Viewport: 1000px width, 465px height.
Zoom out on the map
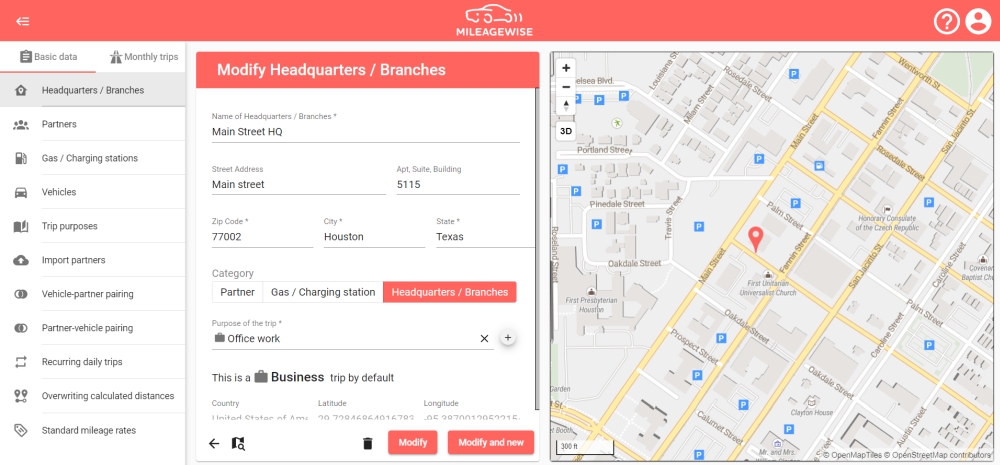[x=566, y=87]
